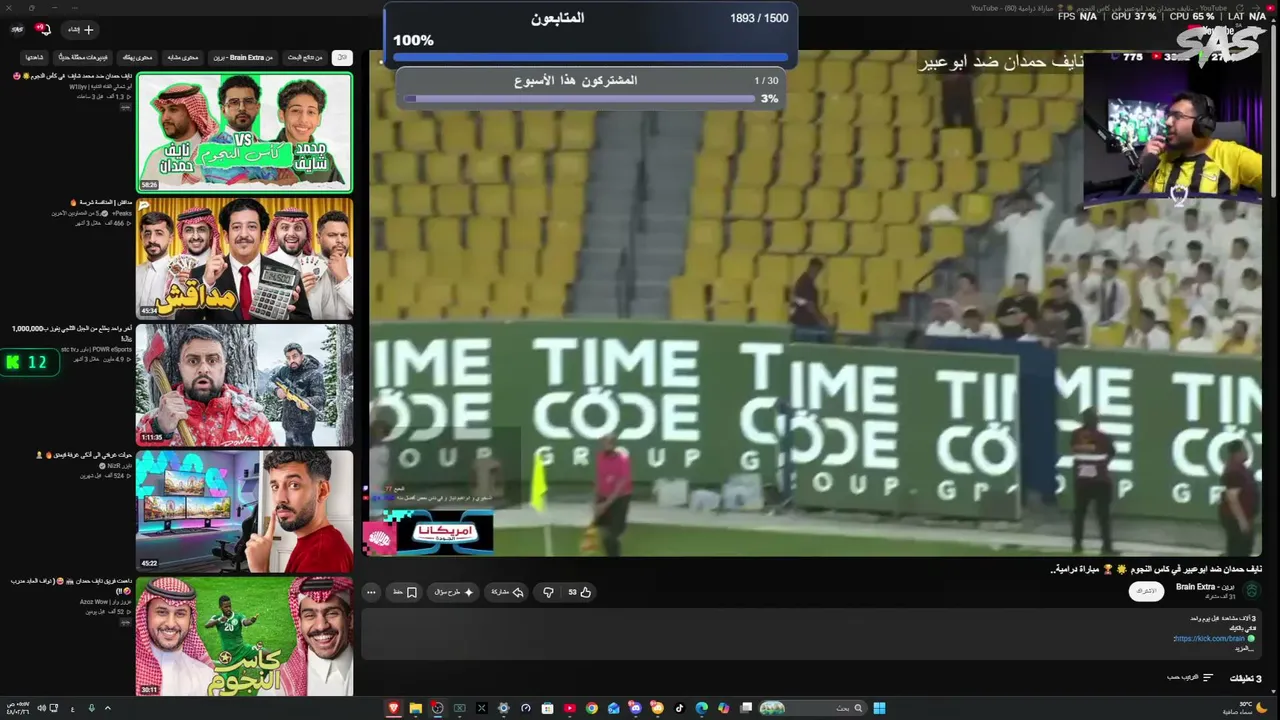
Task: Select the فيديوهات محمَّلة حديثًا chip
Action: coord(82,57)
